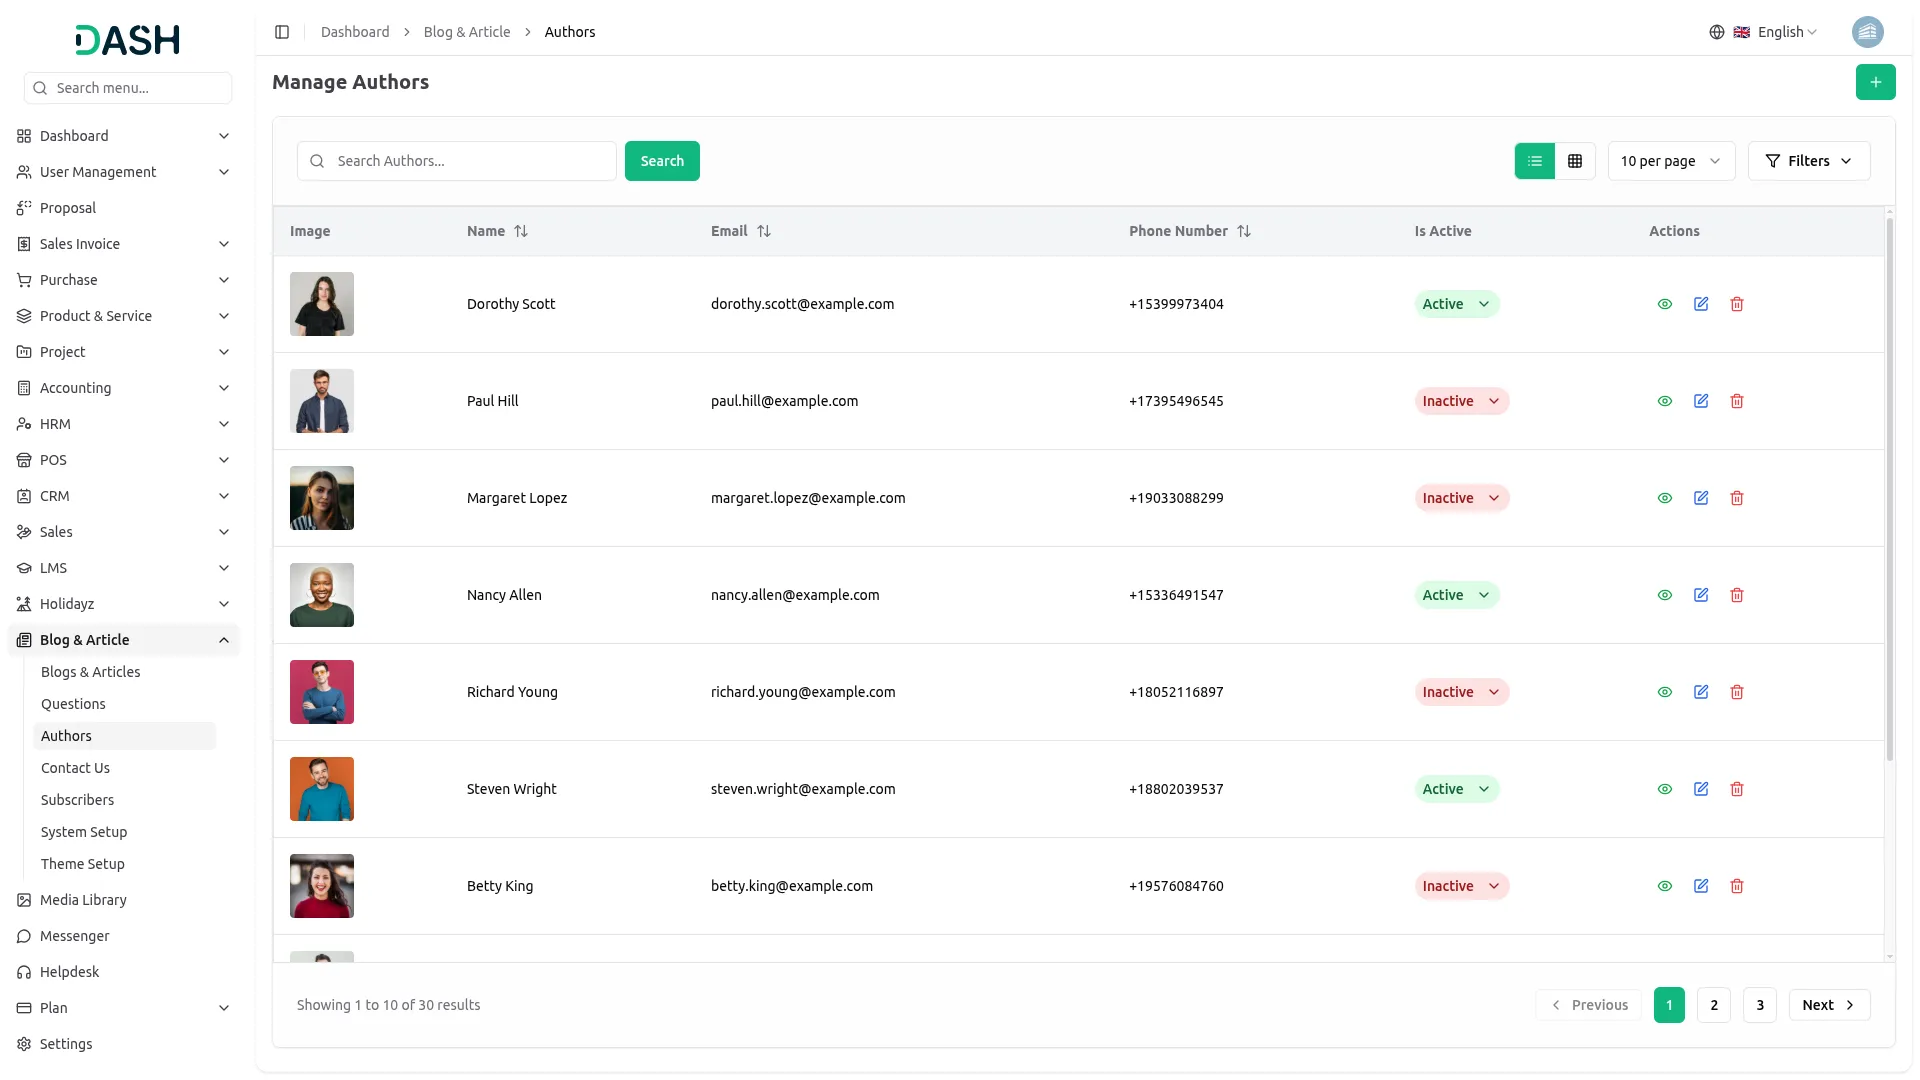Viewport: 1920px width, 1080px height.
Task: Click the green Search button
Action: [x=662, y=161]
